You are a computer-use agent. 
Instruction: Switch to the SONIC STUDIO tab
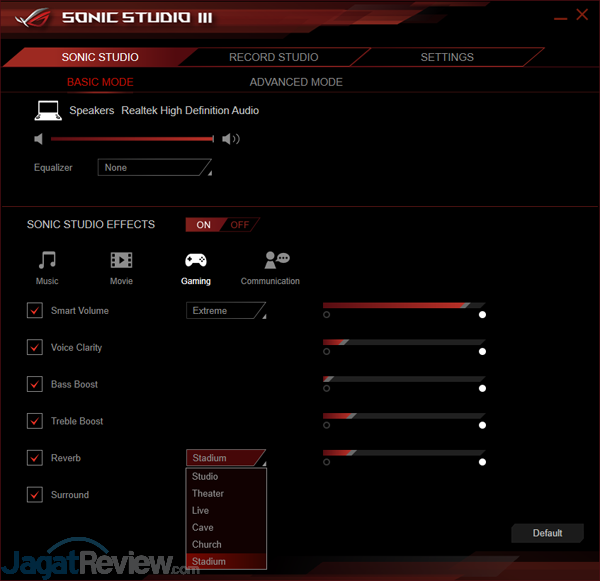coord(100,57)
